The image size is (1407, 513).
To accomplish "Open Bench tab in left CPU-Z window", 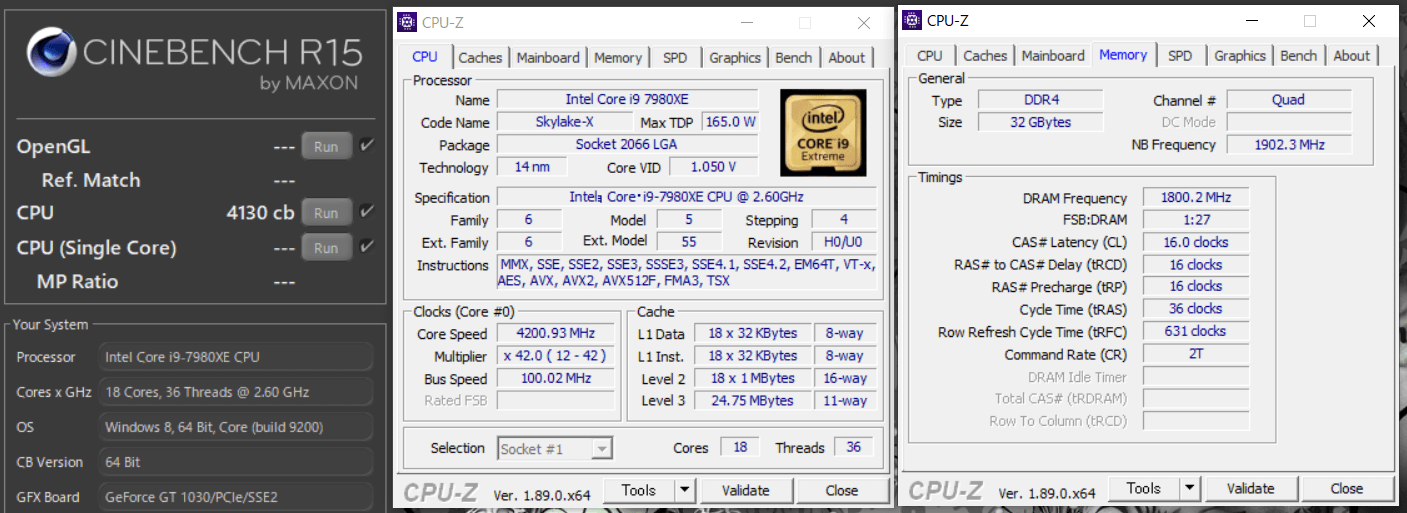I will click(794, 58).
